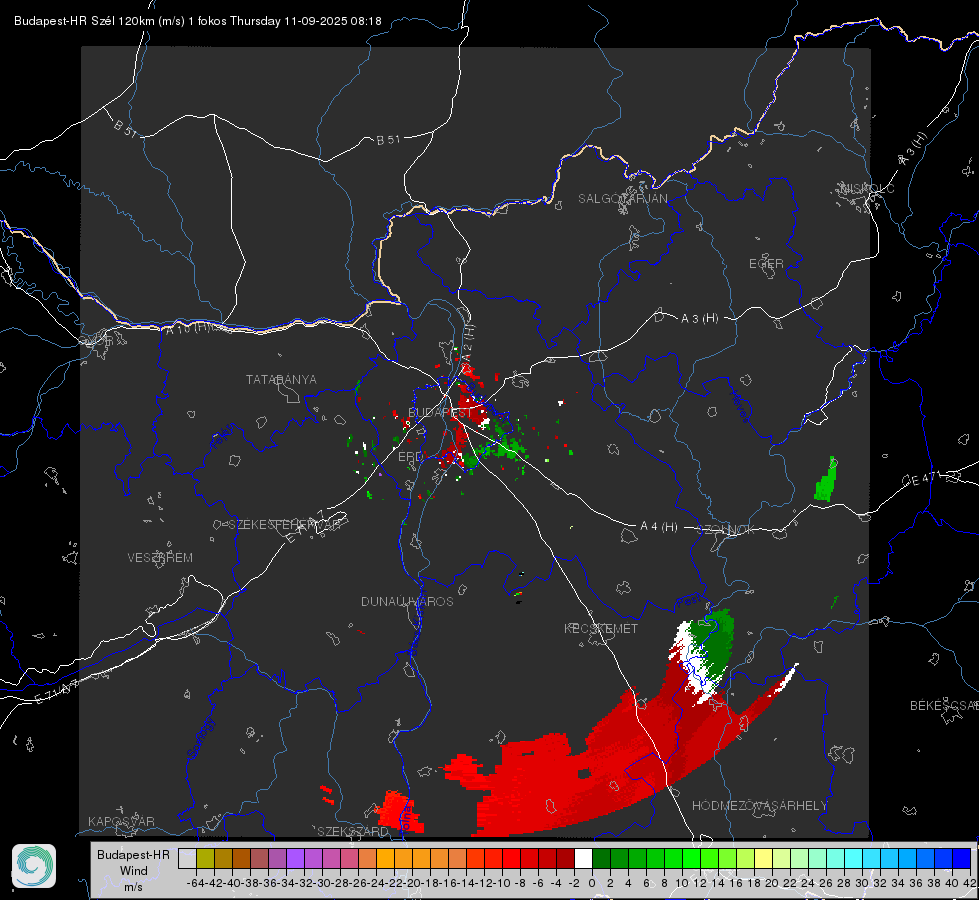Choose the olive swatch between -64 and -42

click(x=205, y=858)
